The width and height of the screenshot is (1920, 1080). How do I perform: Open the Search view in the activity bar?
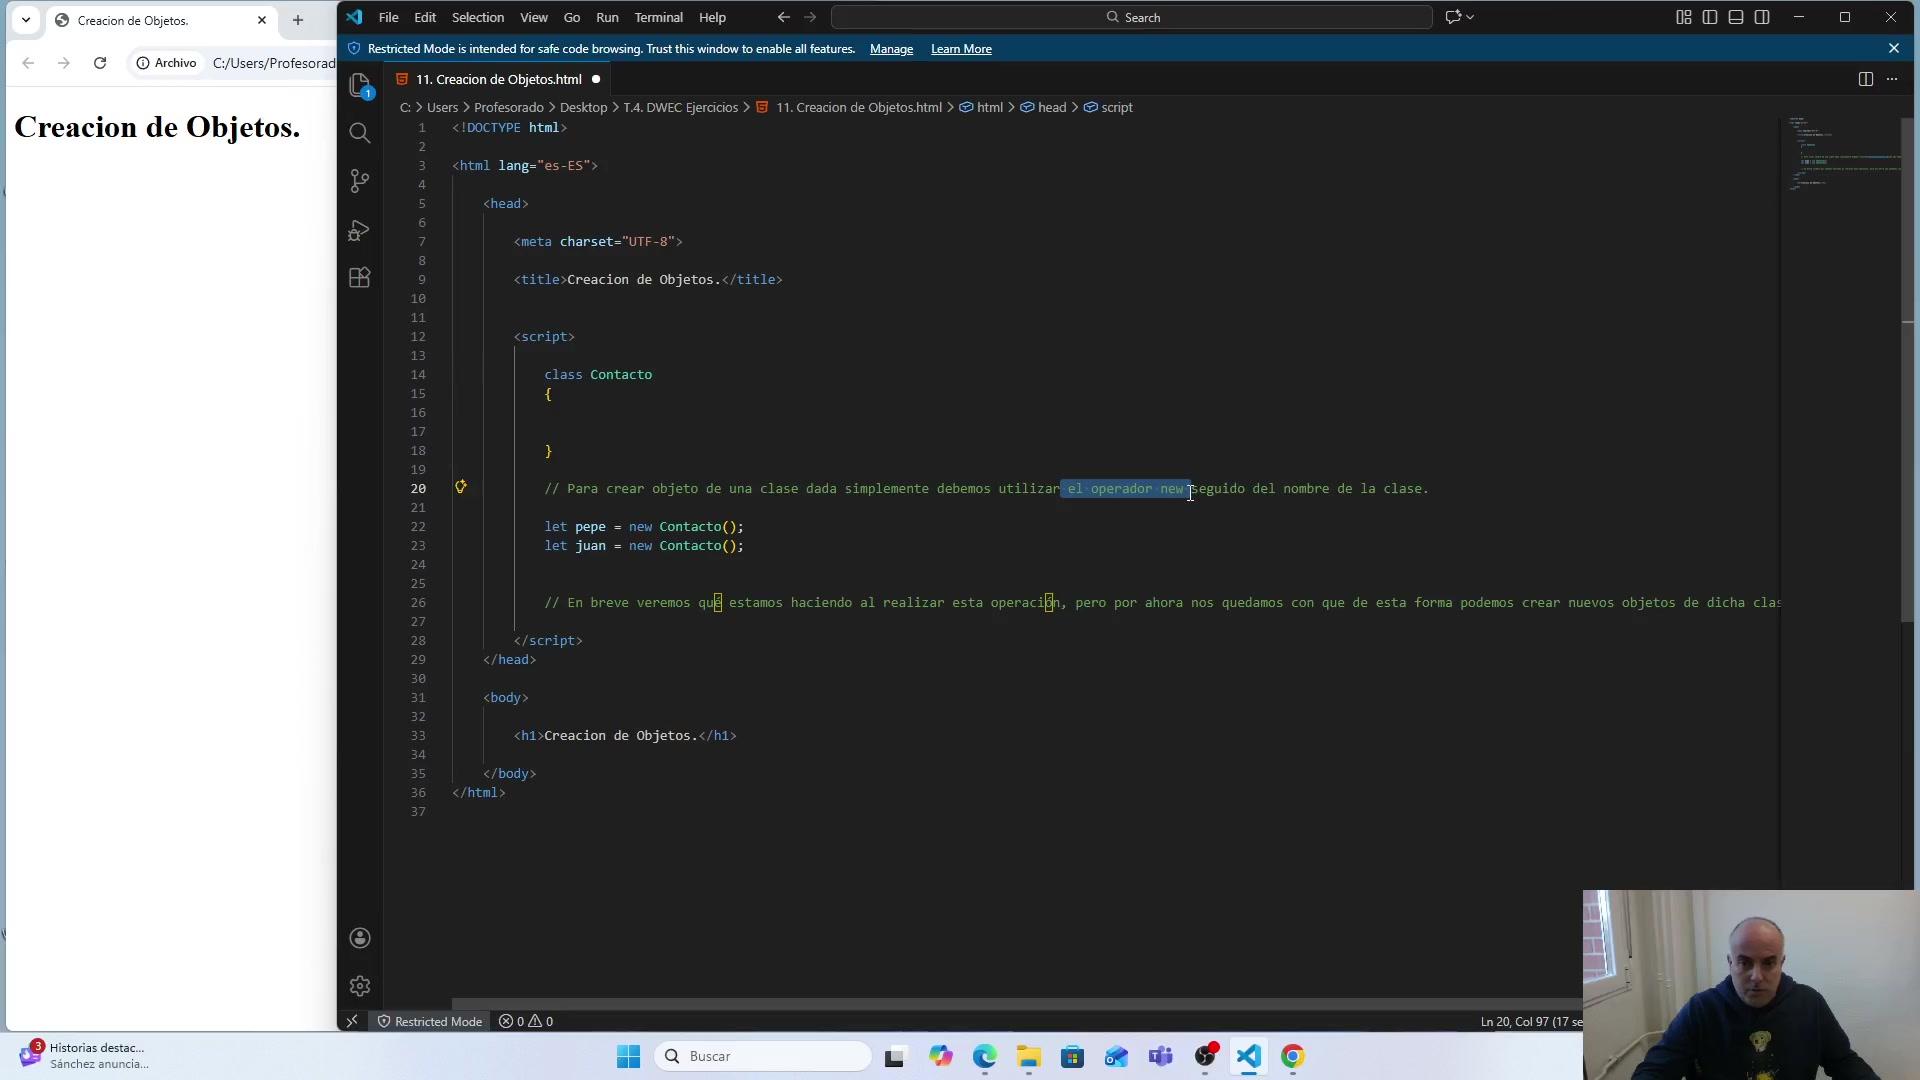click(360, 133)
